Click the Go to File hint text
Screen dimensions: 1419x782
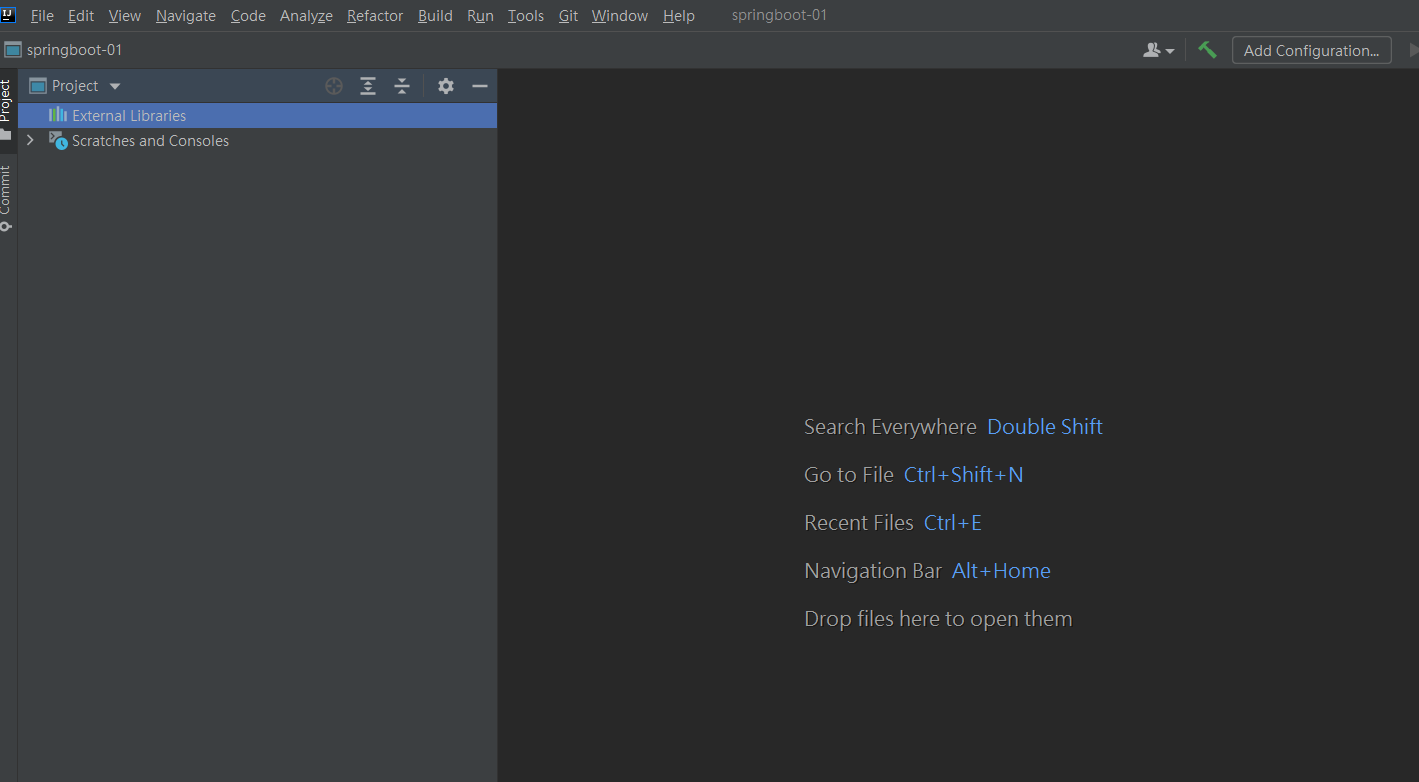tap(849, 475)
